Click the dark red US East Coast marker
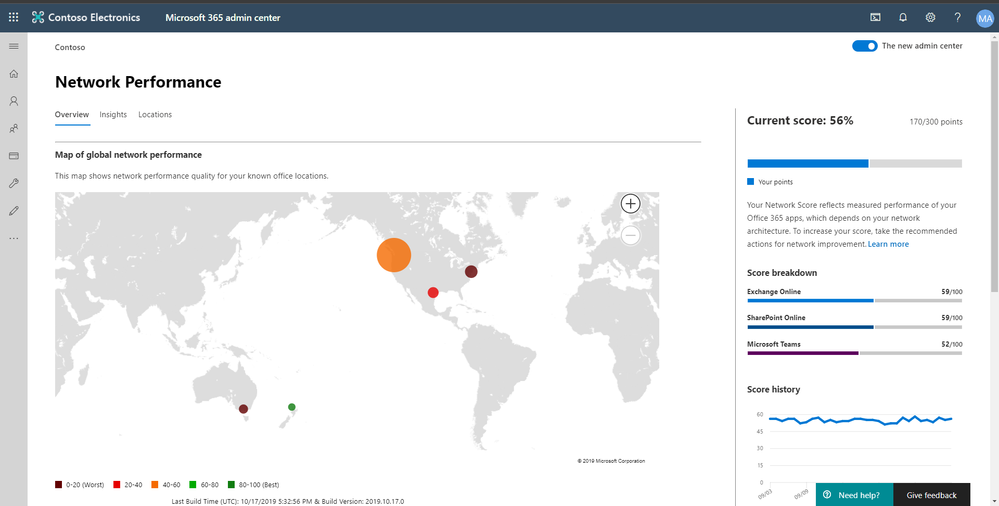The height and width of the screenshot is (506, 999). point(471,271)
